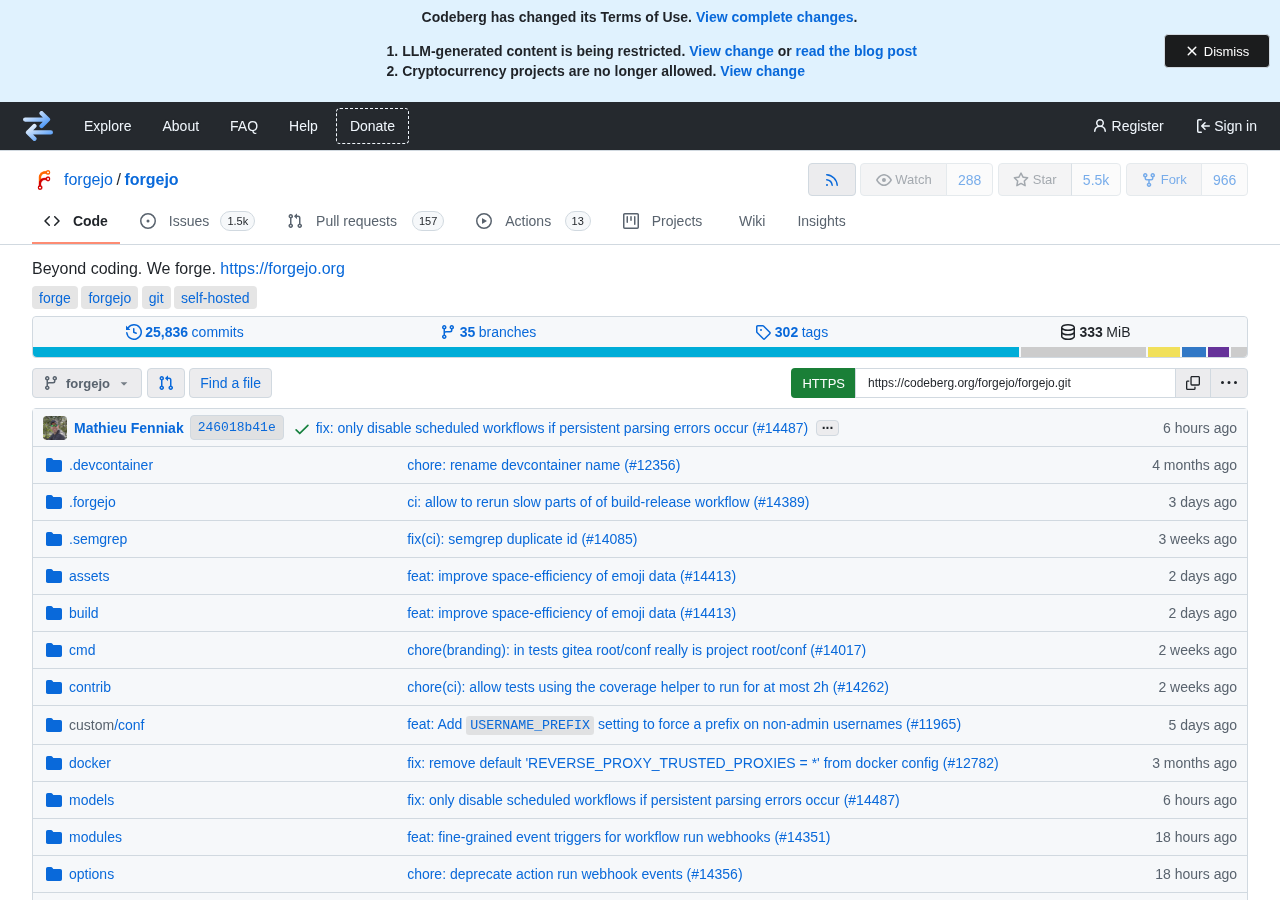1280x900 pixels.
Task: Click the Find a file button
Action: tap(230, 383)
